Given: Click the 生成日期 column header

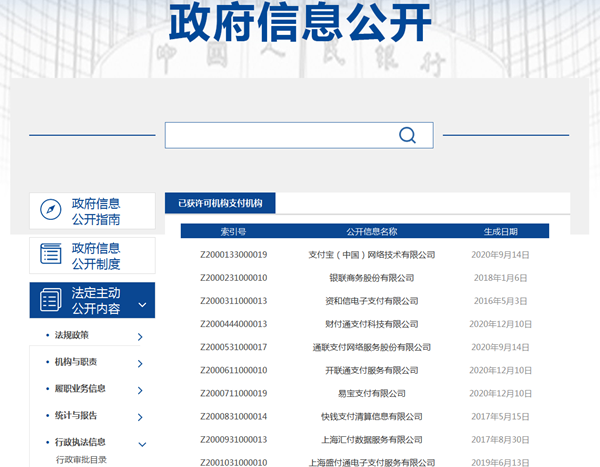Looking at the screenshot, I should [500, 232].
